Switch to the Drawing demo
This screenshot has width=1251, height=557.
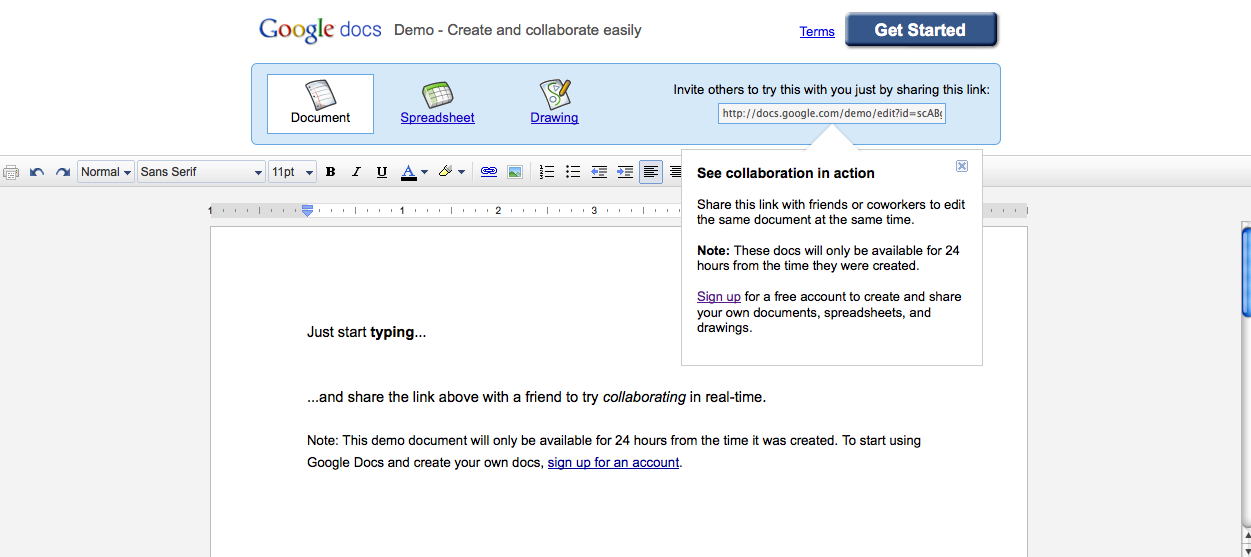click(554, 118)
